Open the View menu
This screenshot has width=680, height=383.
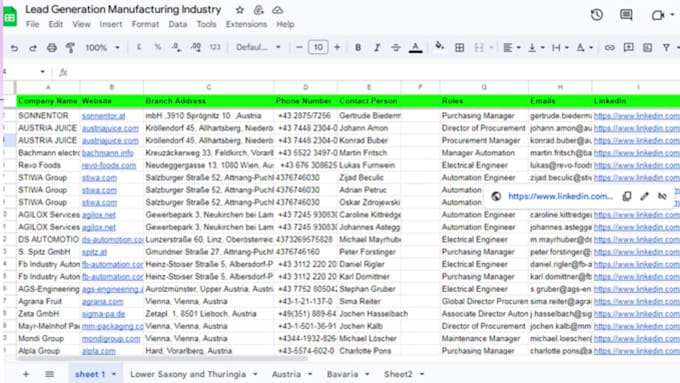coord(82,24)
